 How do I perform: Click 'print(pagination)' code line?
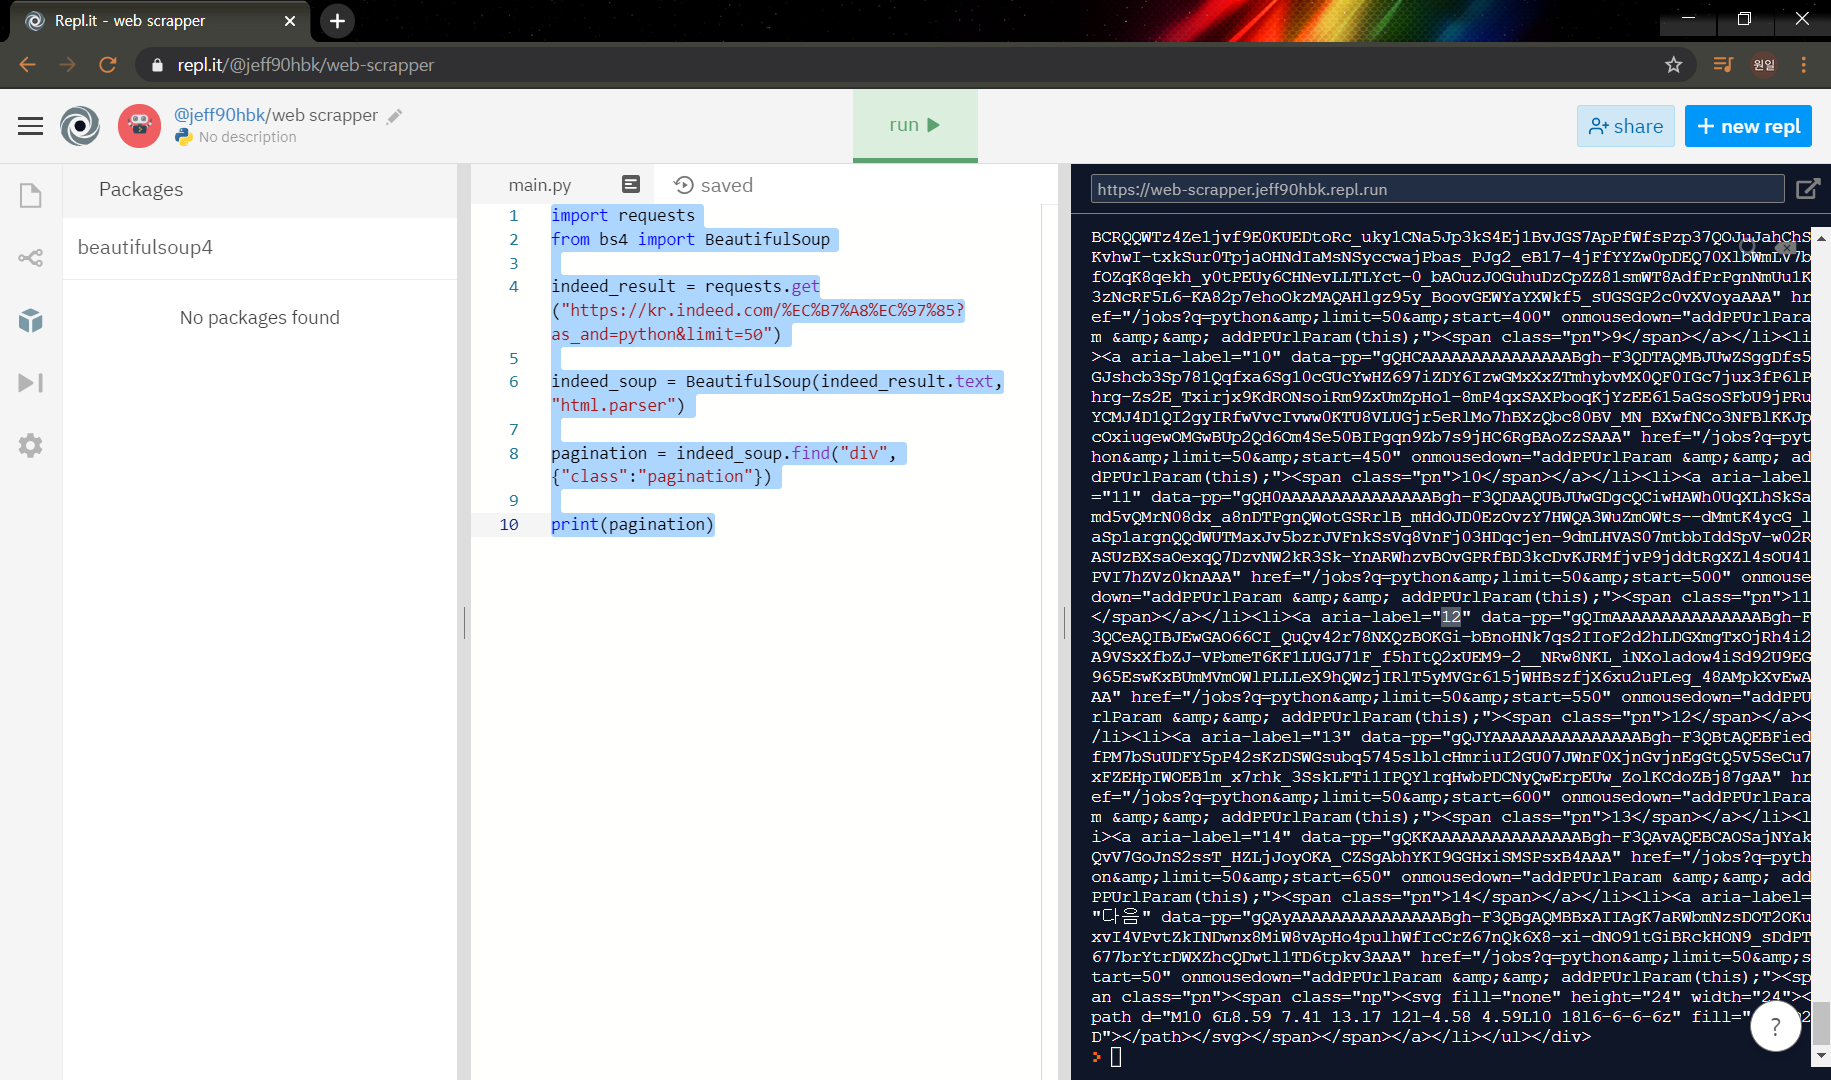point(633,524)
